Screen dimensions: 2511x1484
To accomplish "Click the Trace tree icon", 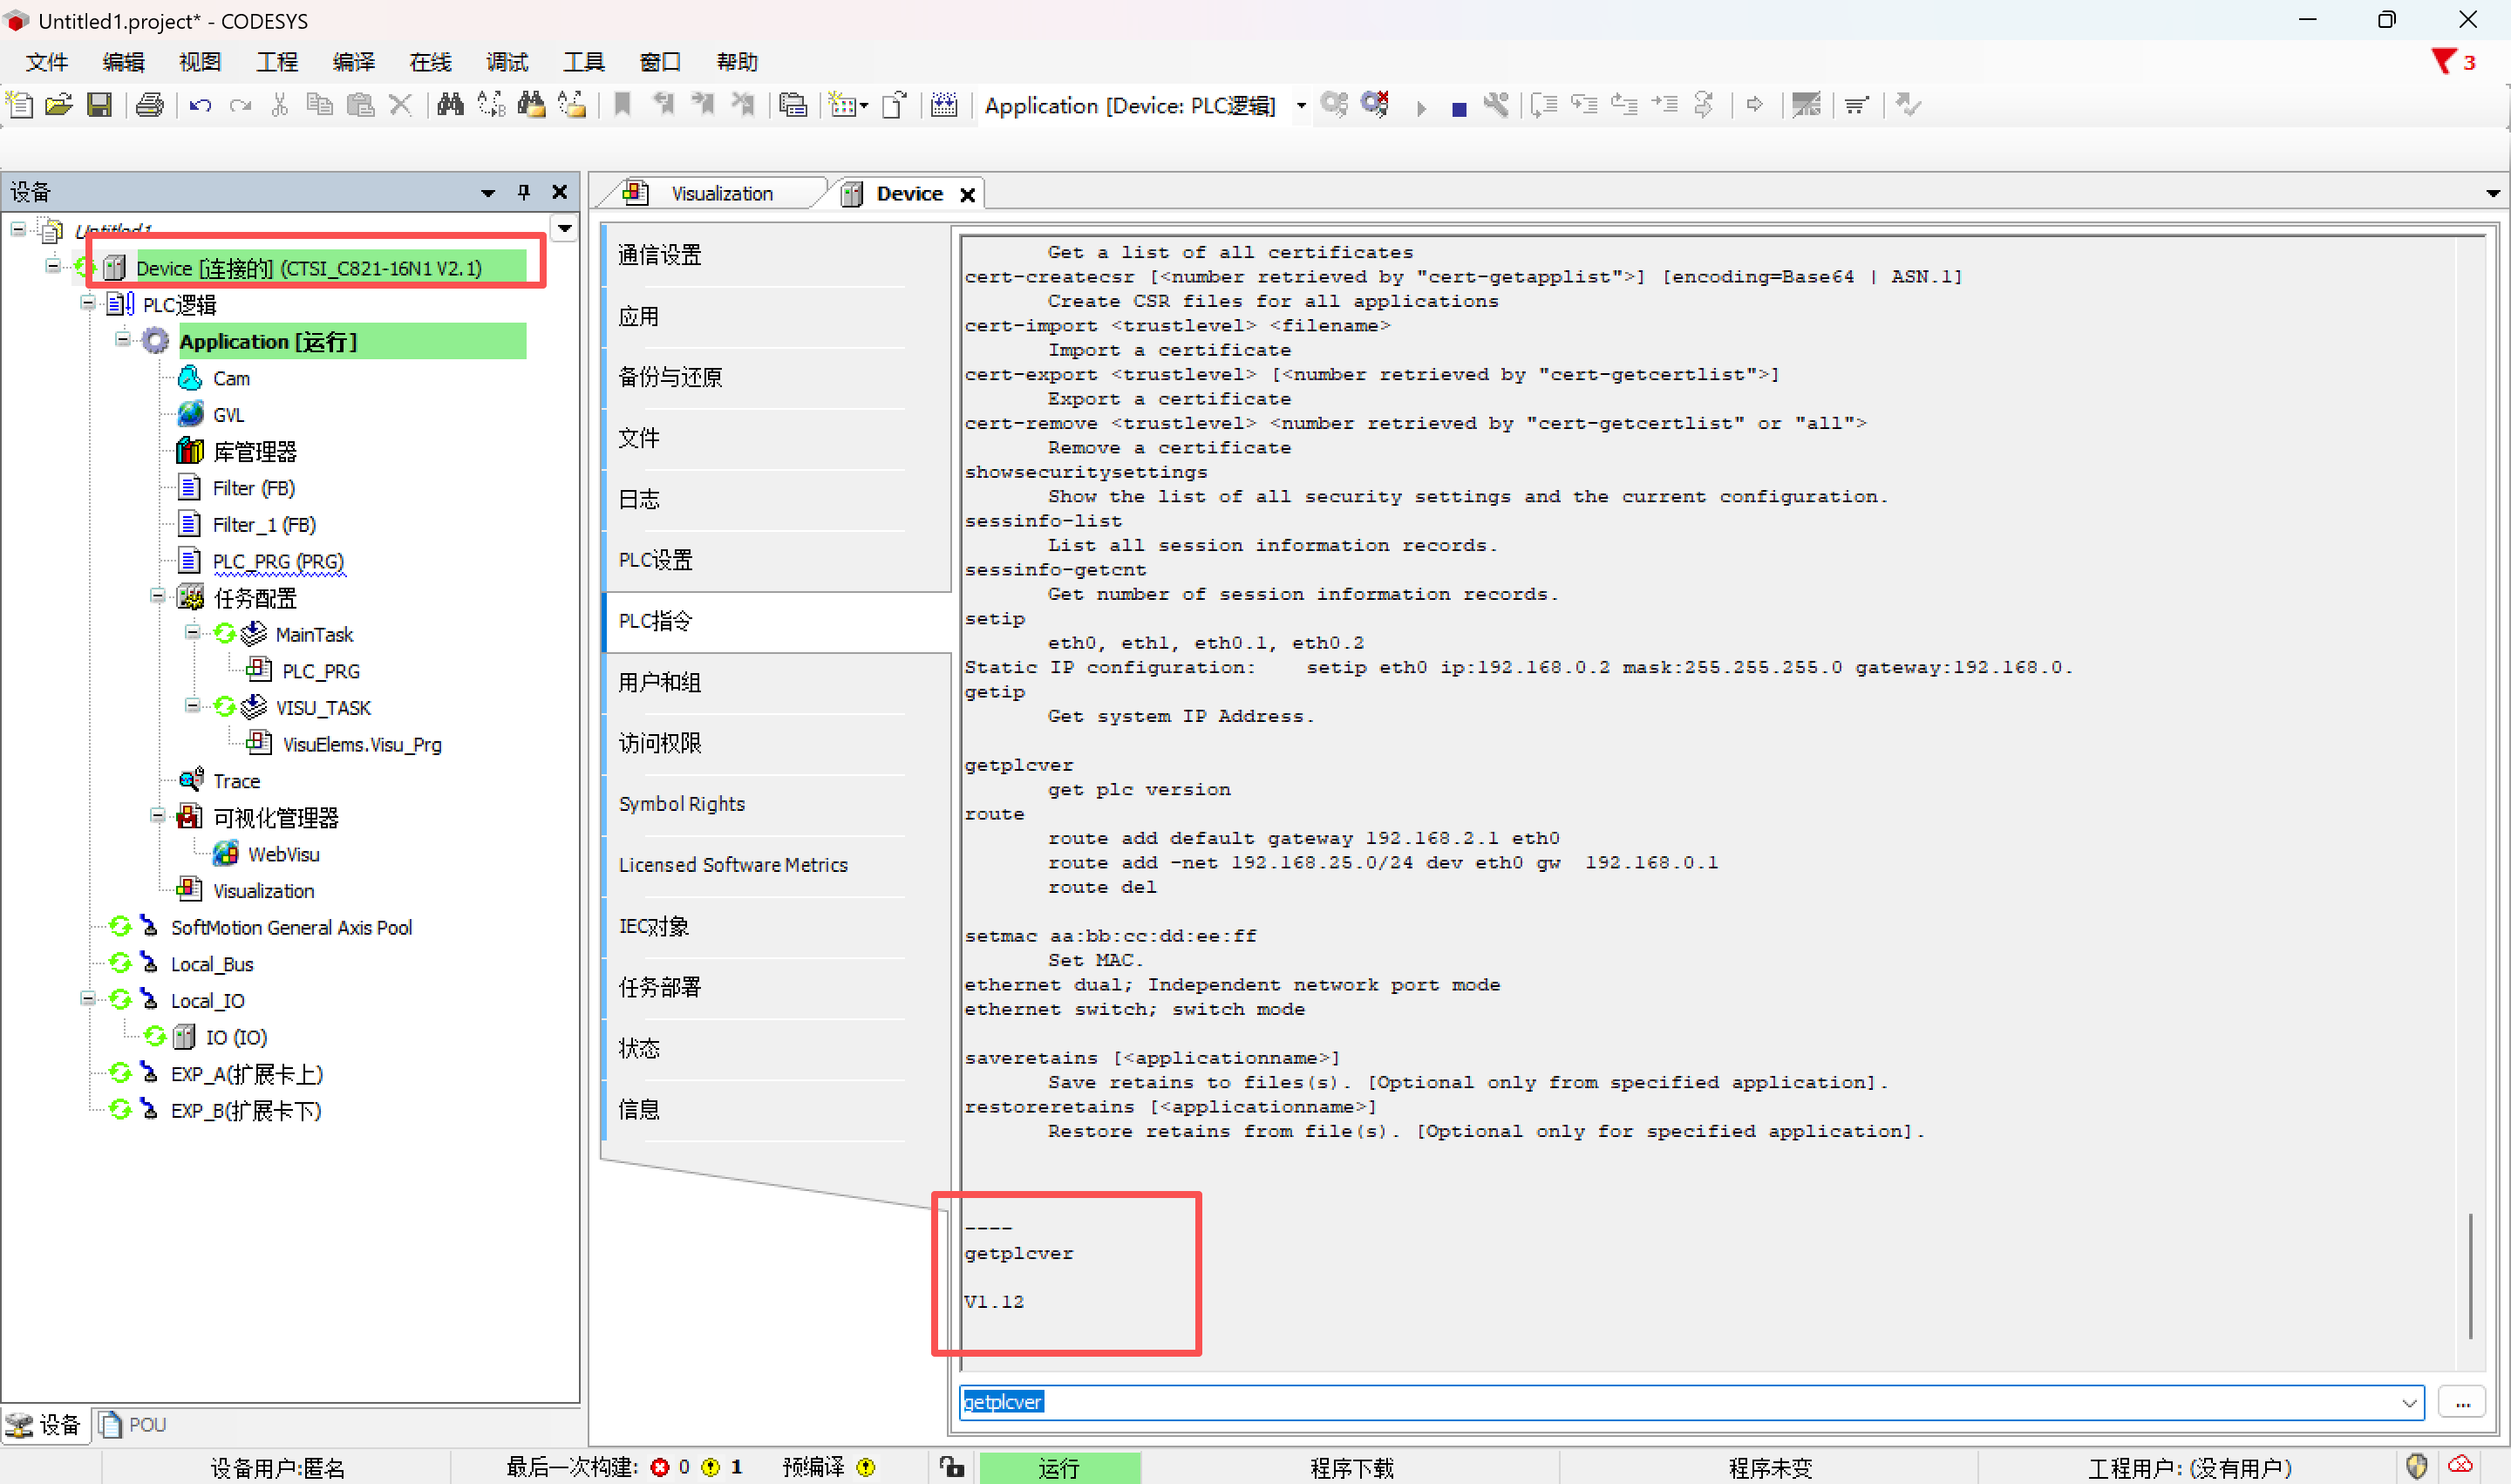I will click(190, 780).
